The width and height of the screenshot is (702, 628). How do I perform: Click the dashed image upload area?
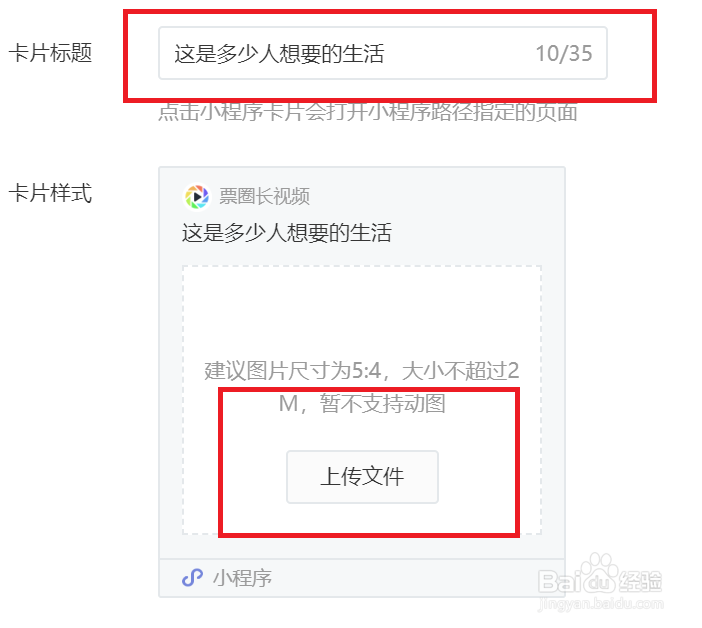point(362,400)
